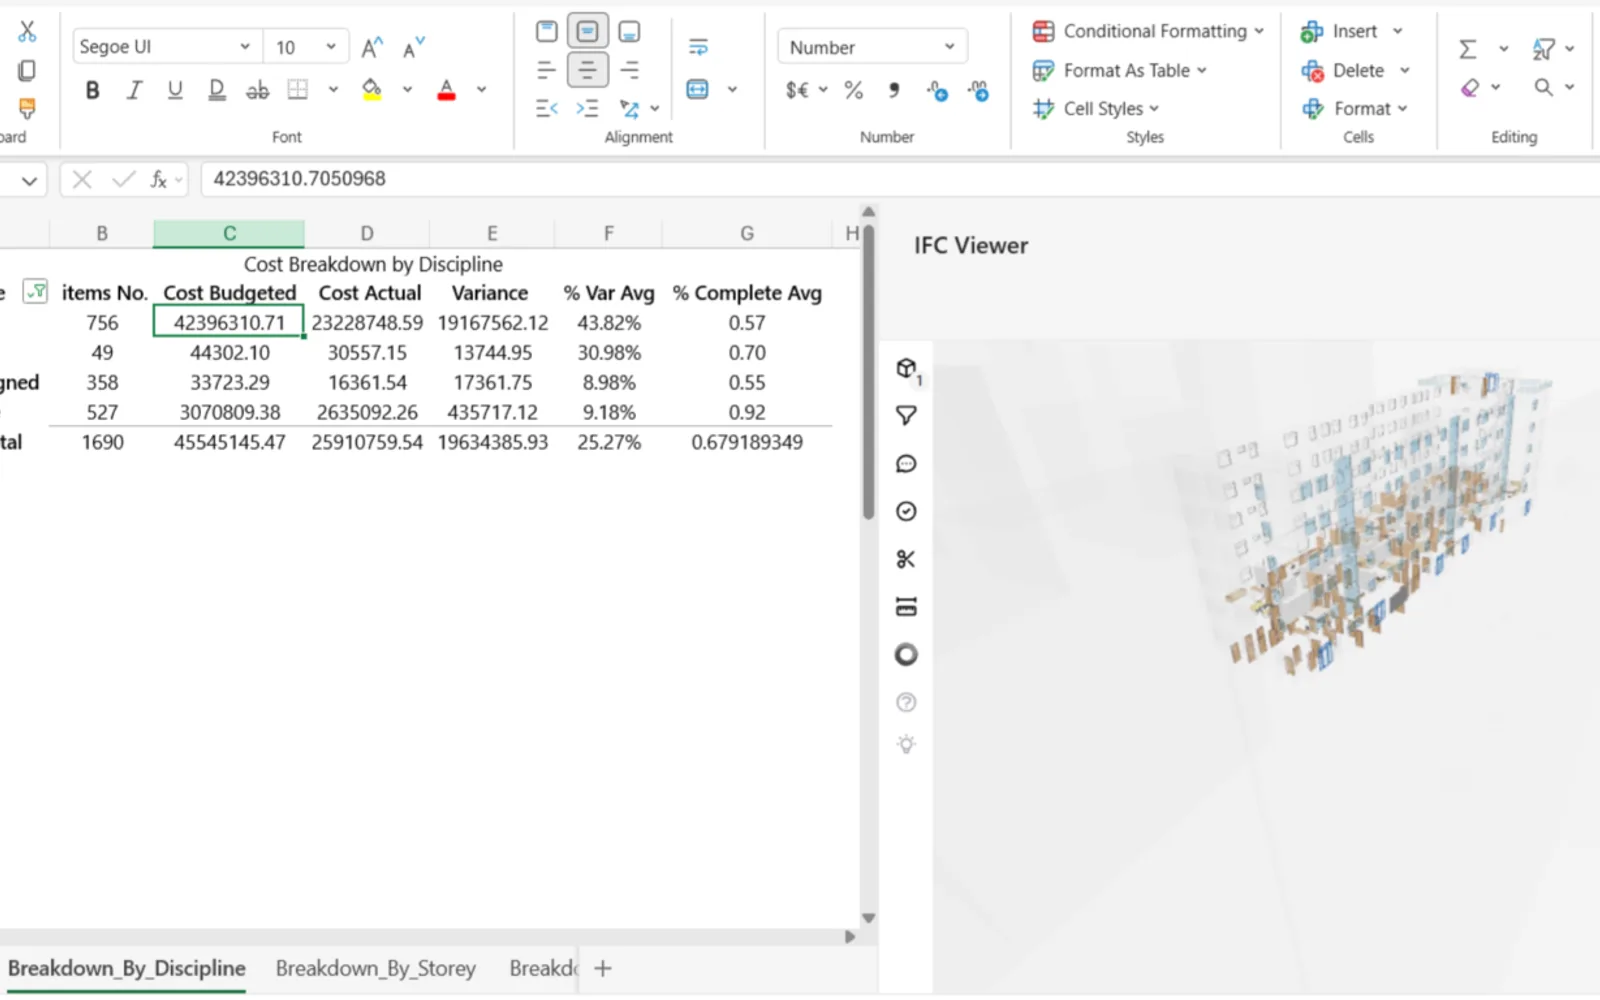Decrease indent in the Alignment group
Viewport: 1600px width, 1000px height.
pos(547,108)
